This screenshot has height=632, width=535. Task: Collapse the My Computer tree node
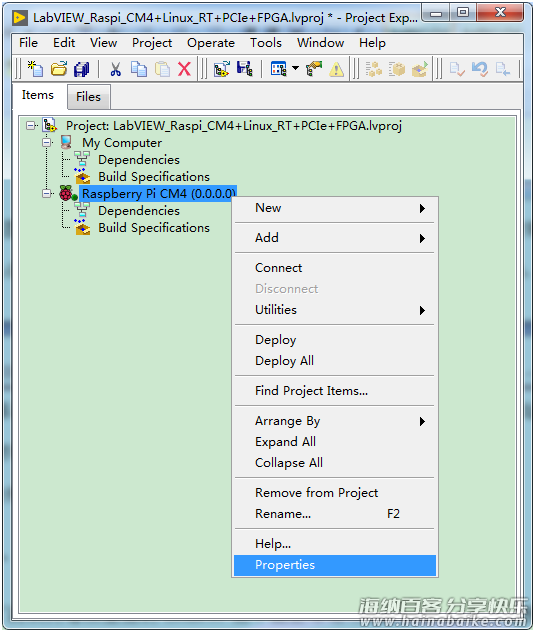(x=47, y=143)
